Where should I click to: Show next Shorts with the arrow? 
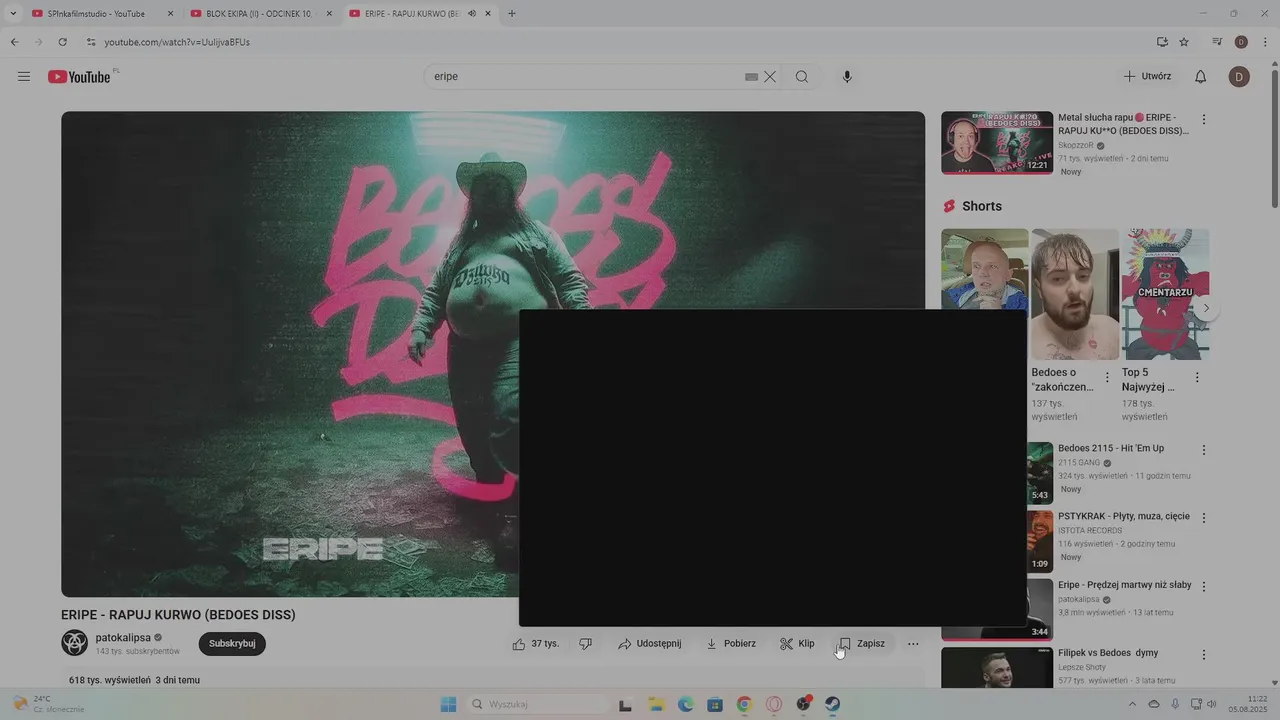[x=1207, y=309]
